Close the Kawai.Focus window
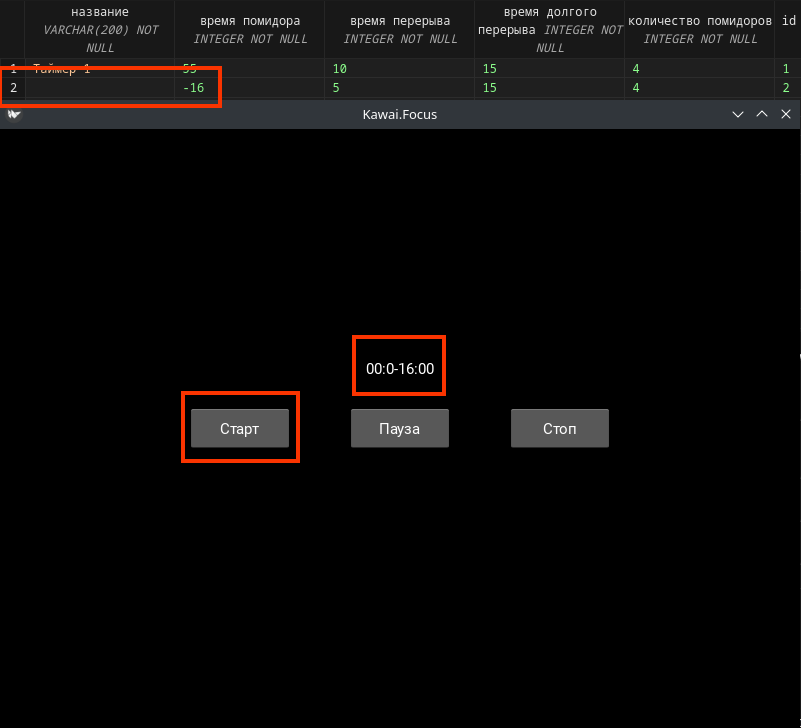801x728 pixels. 785,114
